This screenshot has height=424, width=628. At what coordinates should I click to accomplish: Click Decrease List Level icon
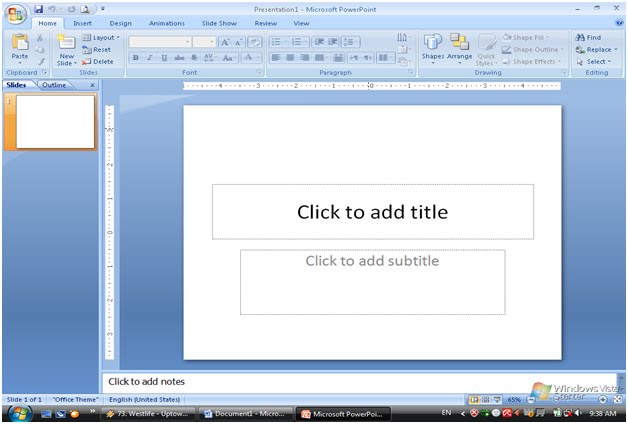pos(319,42)
